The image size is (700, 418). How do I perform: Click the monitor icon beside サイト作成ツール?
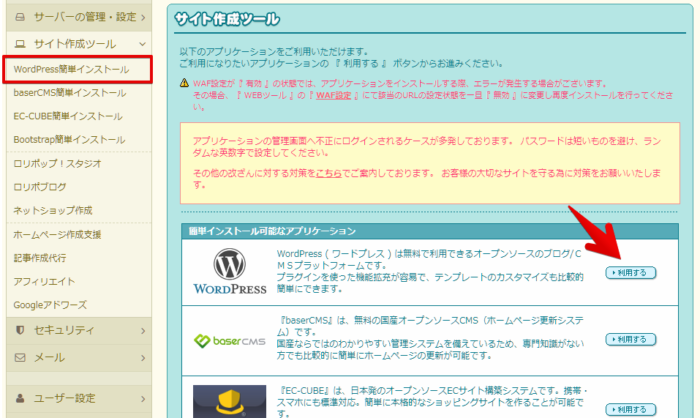click(20, 44)
